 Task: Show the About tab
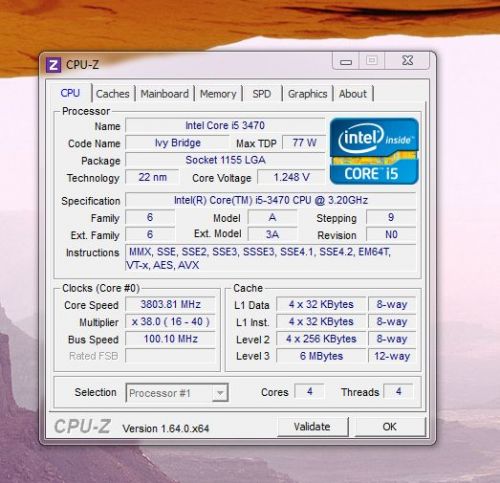coord(353,94)
